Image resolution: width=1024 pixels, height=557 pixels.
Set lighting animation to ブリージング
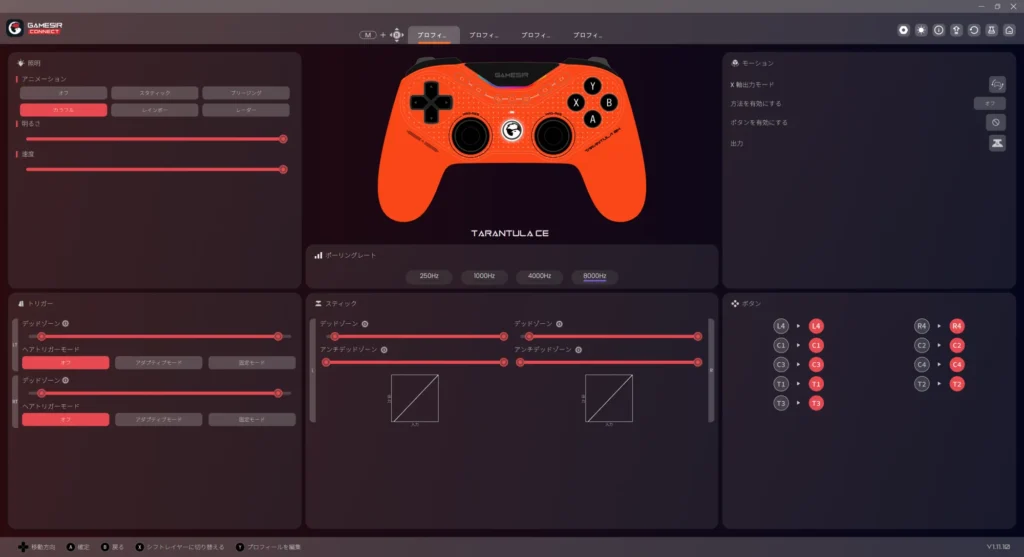(246, 93)
